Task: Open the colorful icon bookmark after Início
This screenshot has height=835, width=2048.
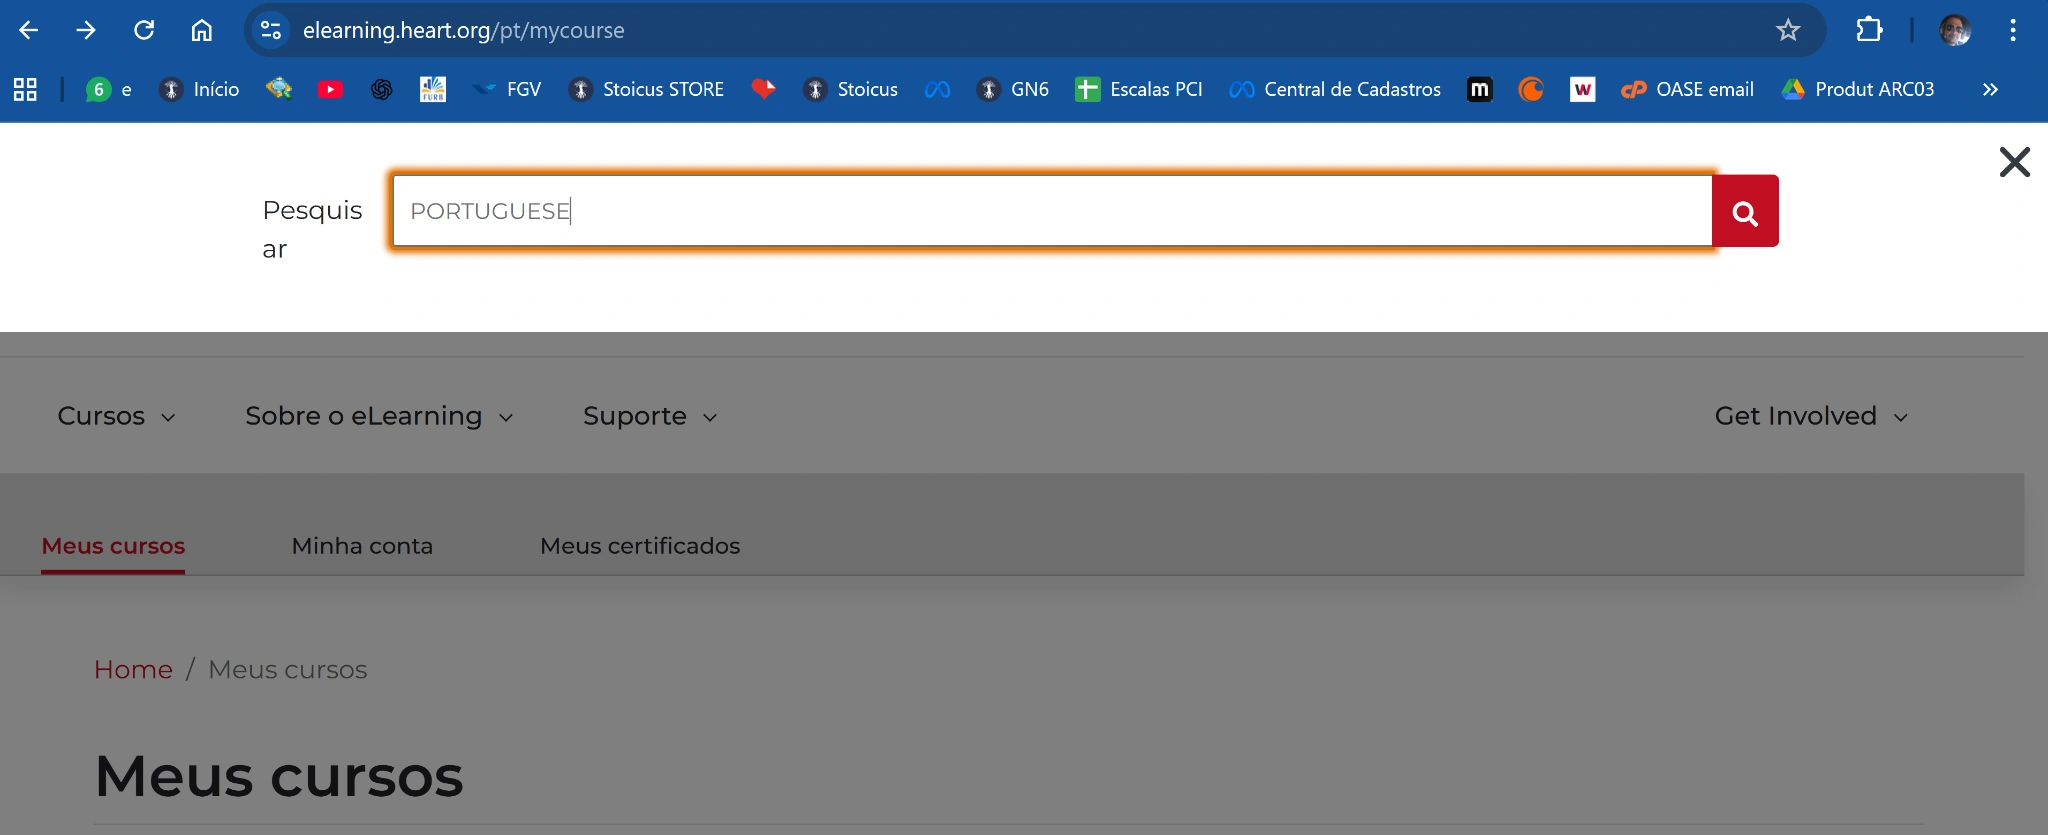Action: pos(279,89)
